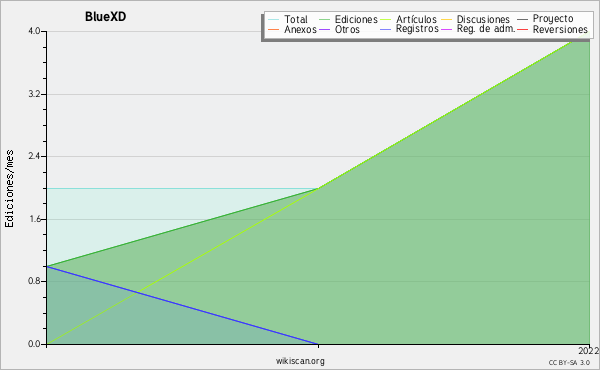Click the 'Anexos' legend label
600x370 pixels.
[300, 29]
